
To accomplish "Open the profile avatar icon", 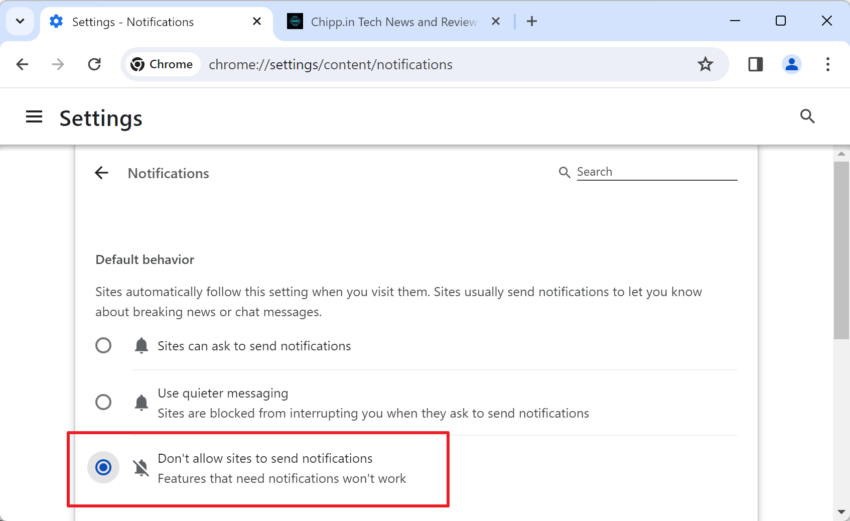I will 791,65.
